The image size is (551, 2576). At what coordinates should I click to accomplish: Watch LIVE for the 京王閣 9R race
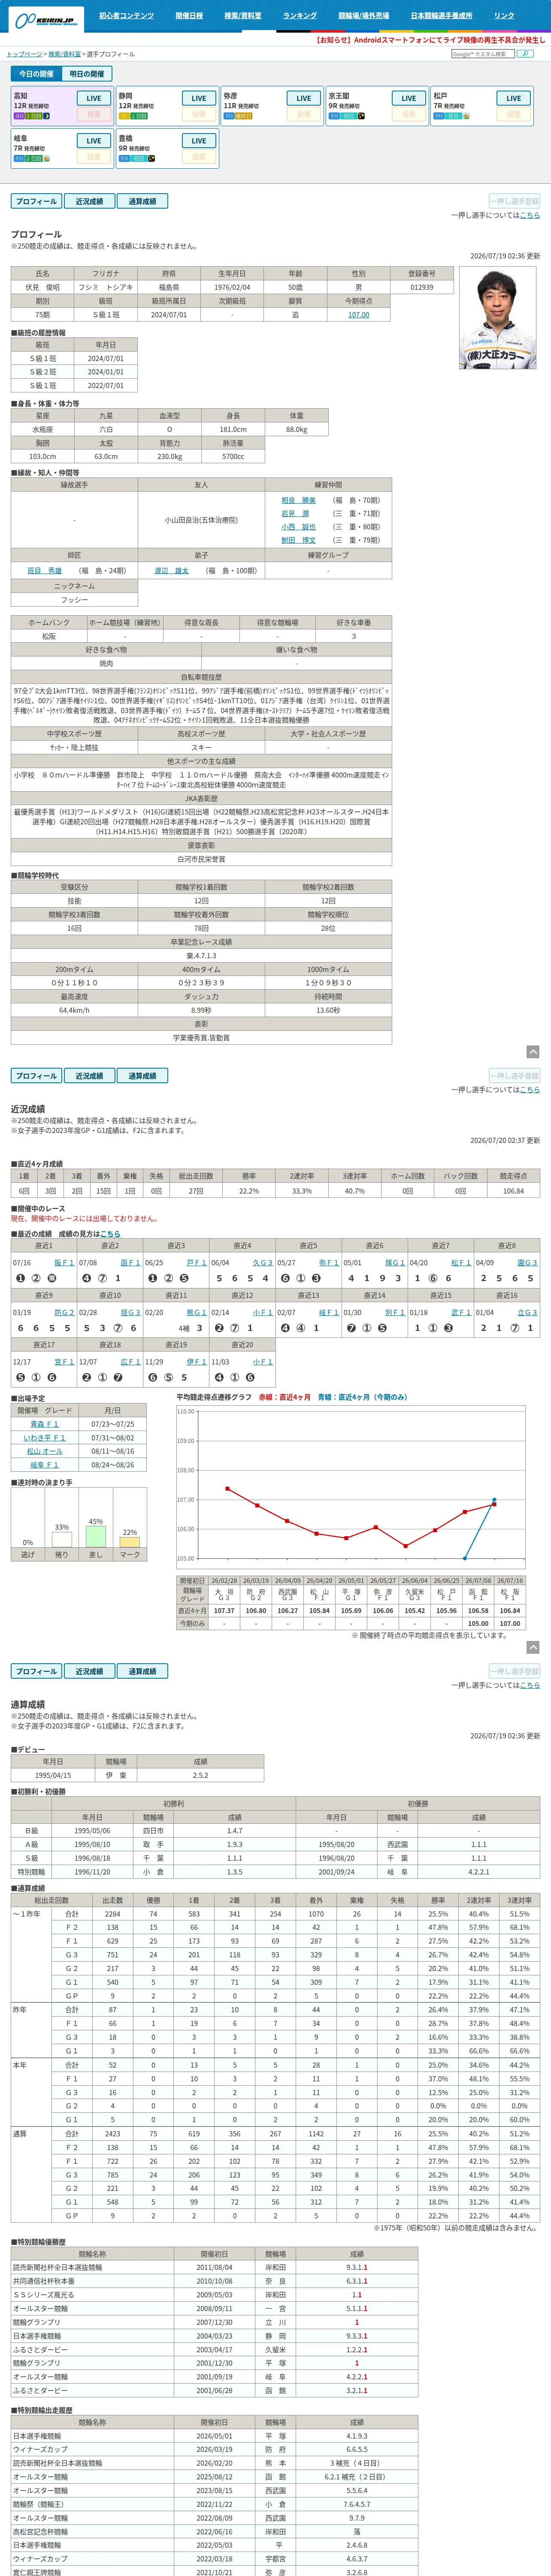[x=409, y=98]
